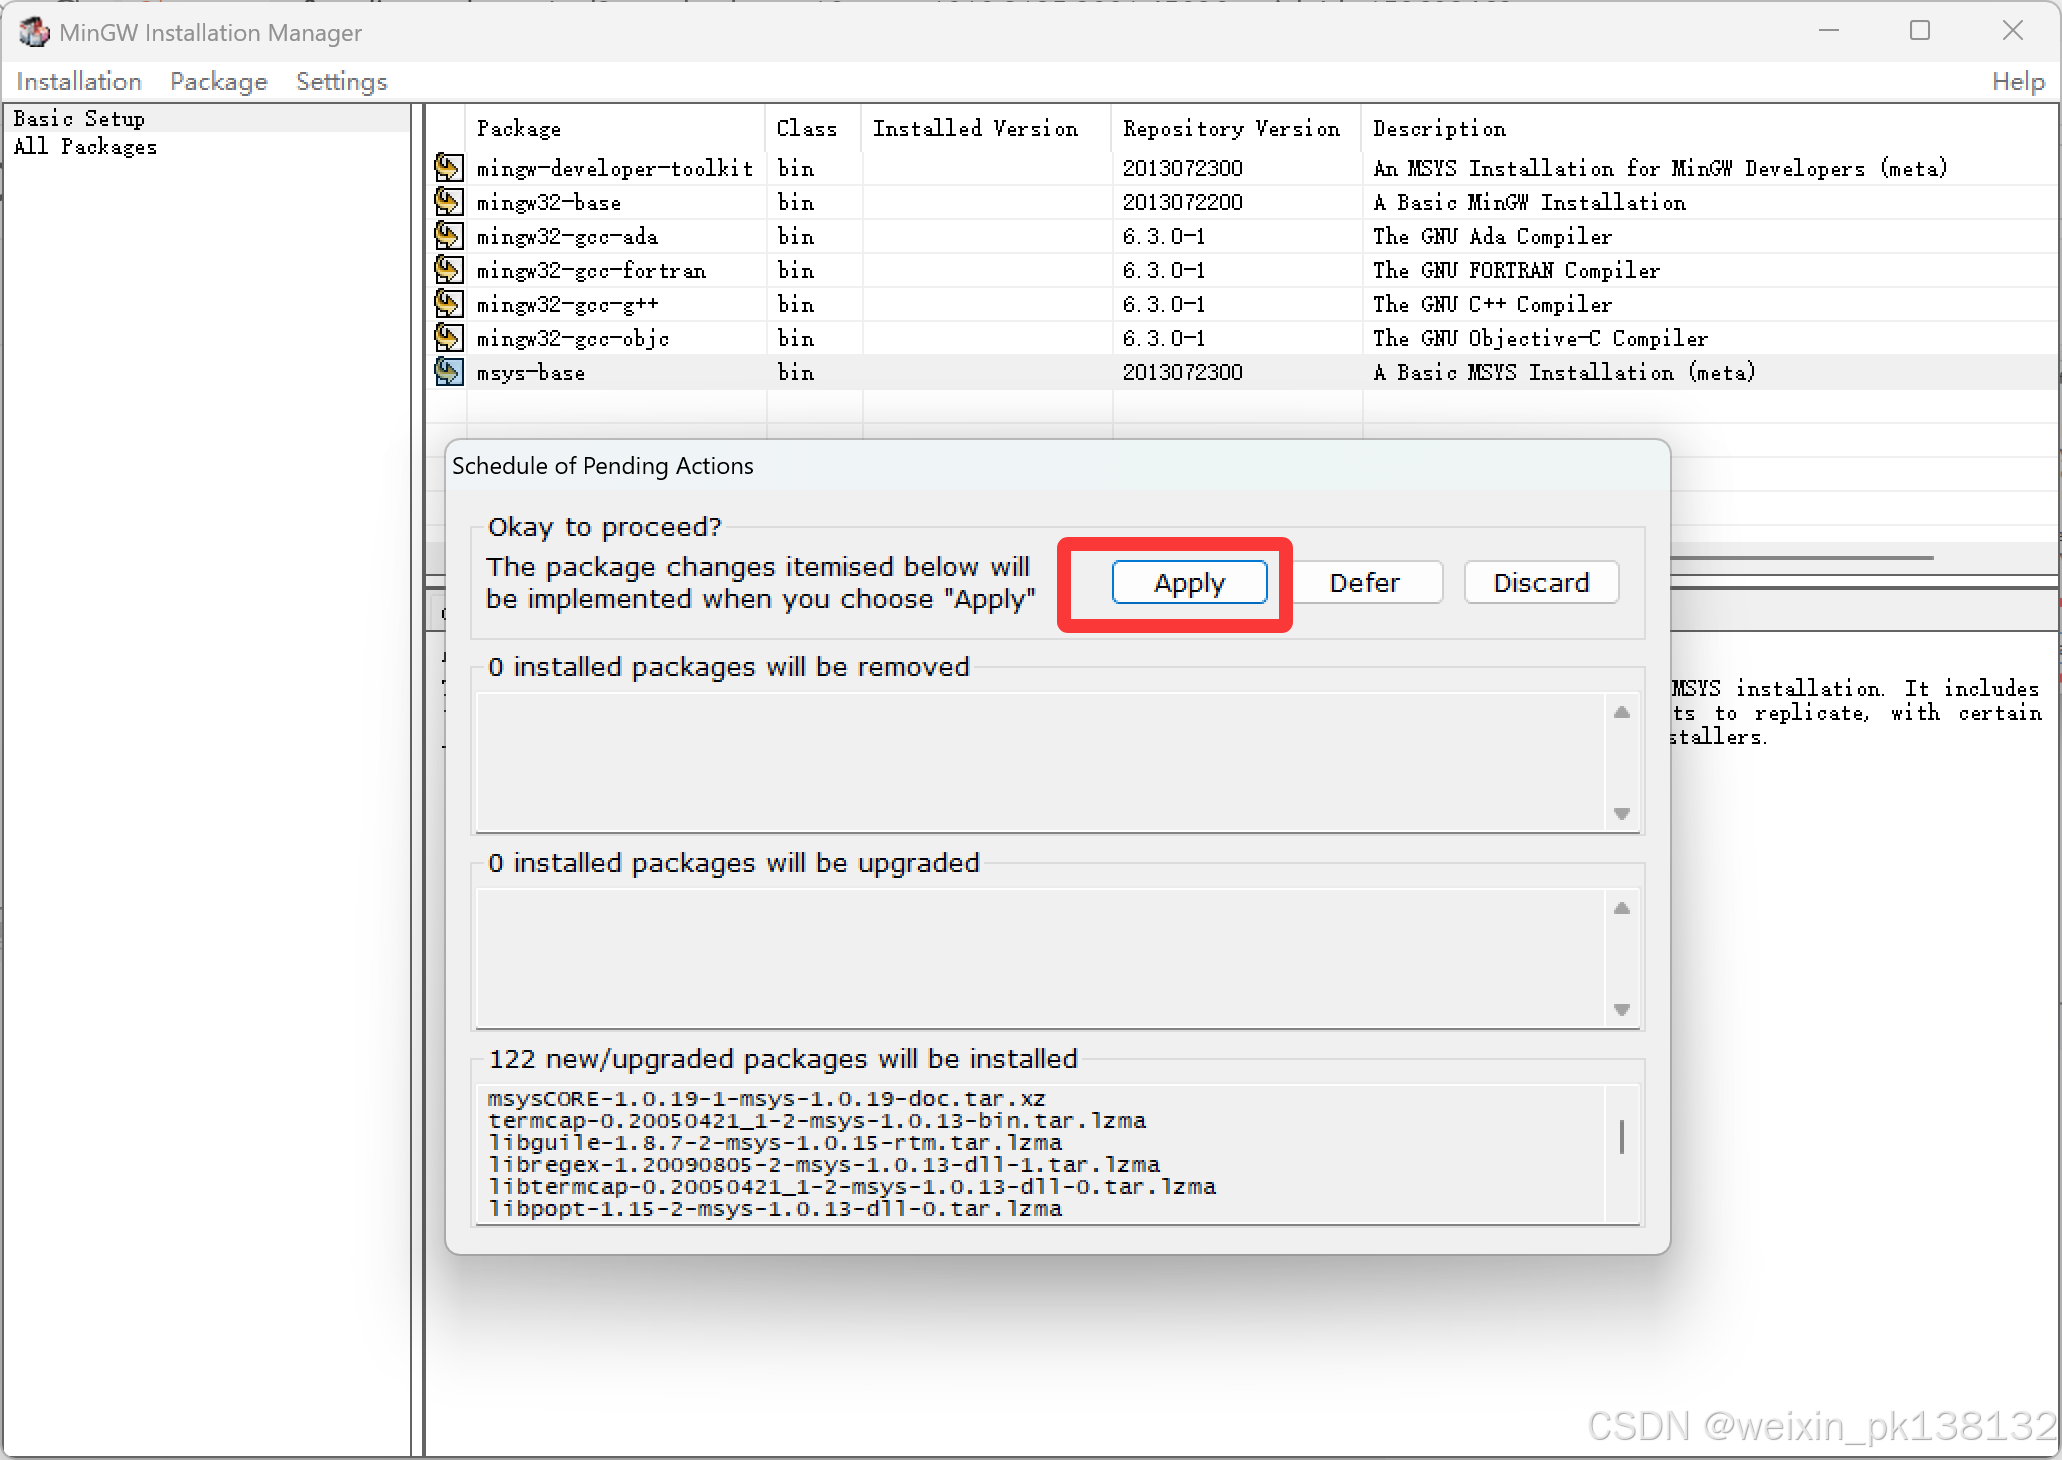The width and height of the screenshot is (2062, 1460).
Task: Click the mingw32-gcc-fortran package mark icon
Action: pyautogui.click(x=448, y=270)
